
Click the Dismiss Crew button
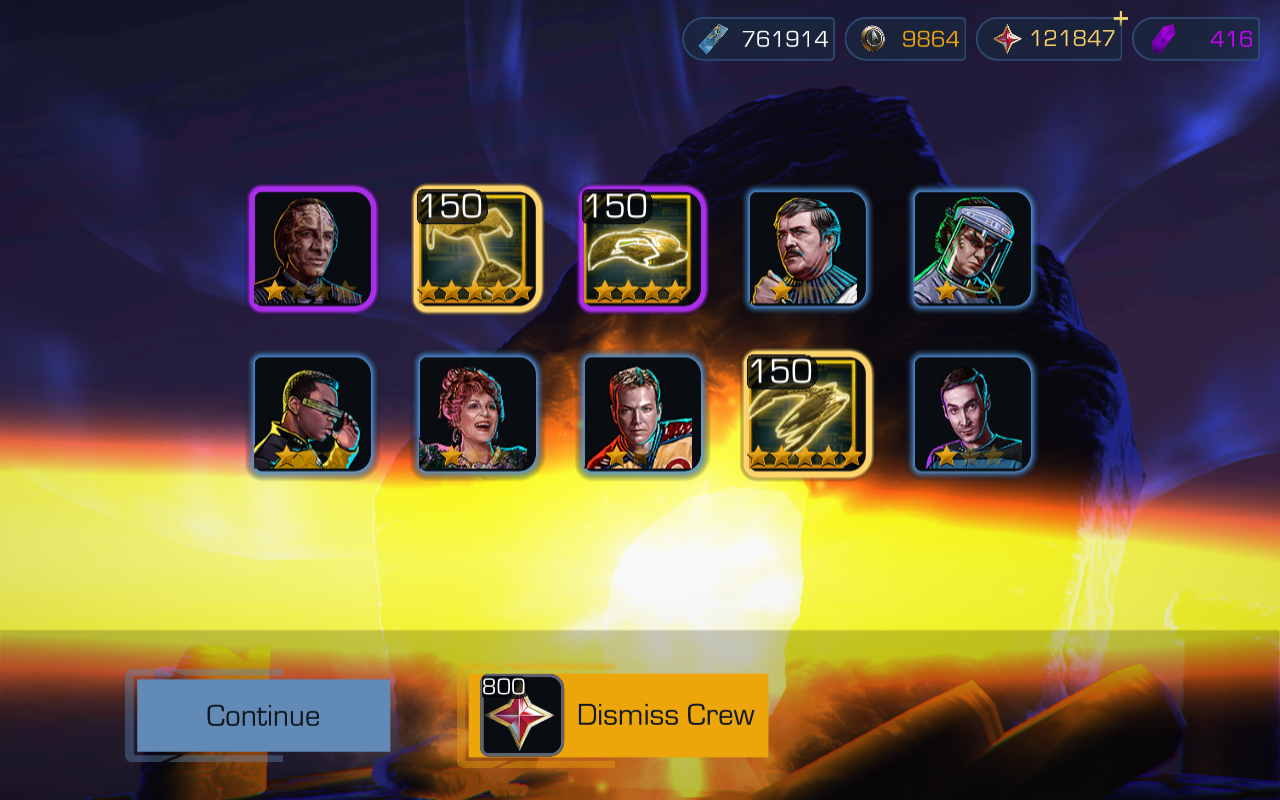(619, 715)
